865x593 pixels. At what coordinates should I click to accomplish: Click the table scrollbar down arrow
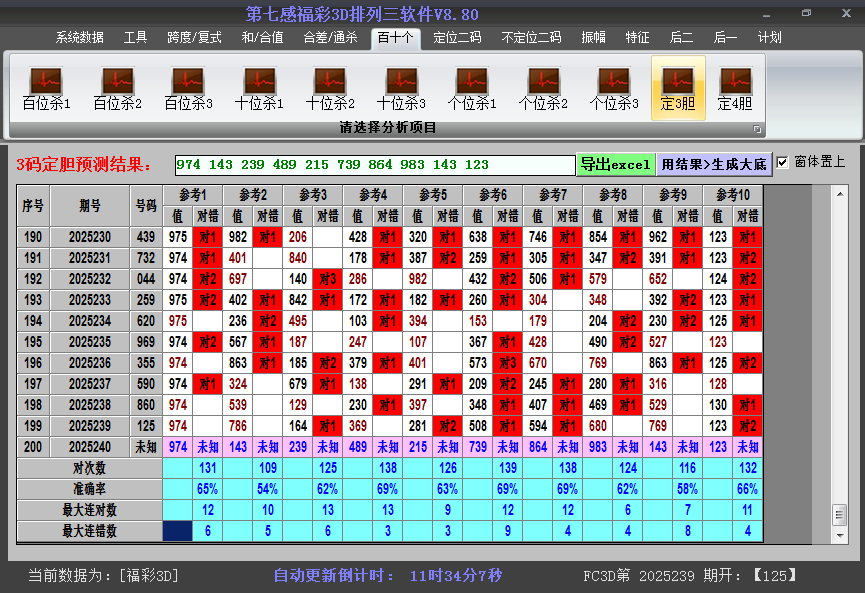(x=839, y=533)
